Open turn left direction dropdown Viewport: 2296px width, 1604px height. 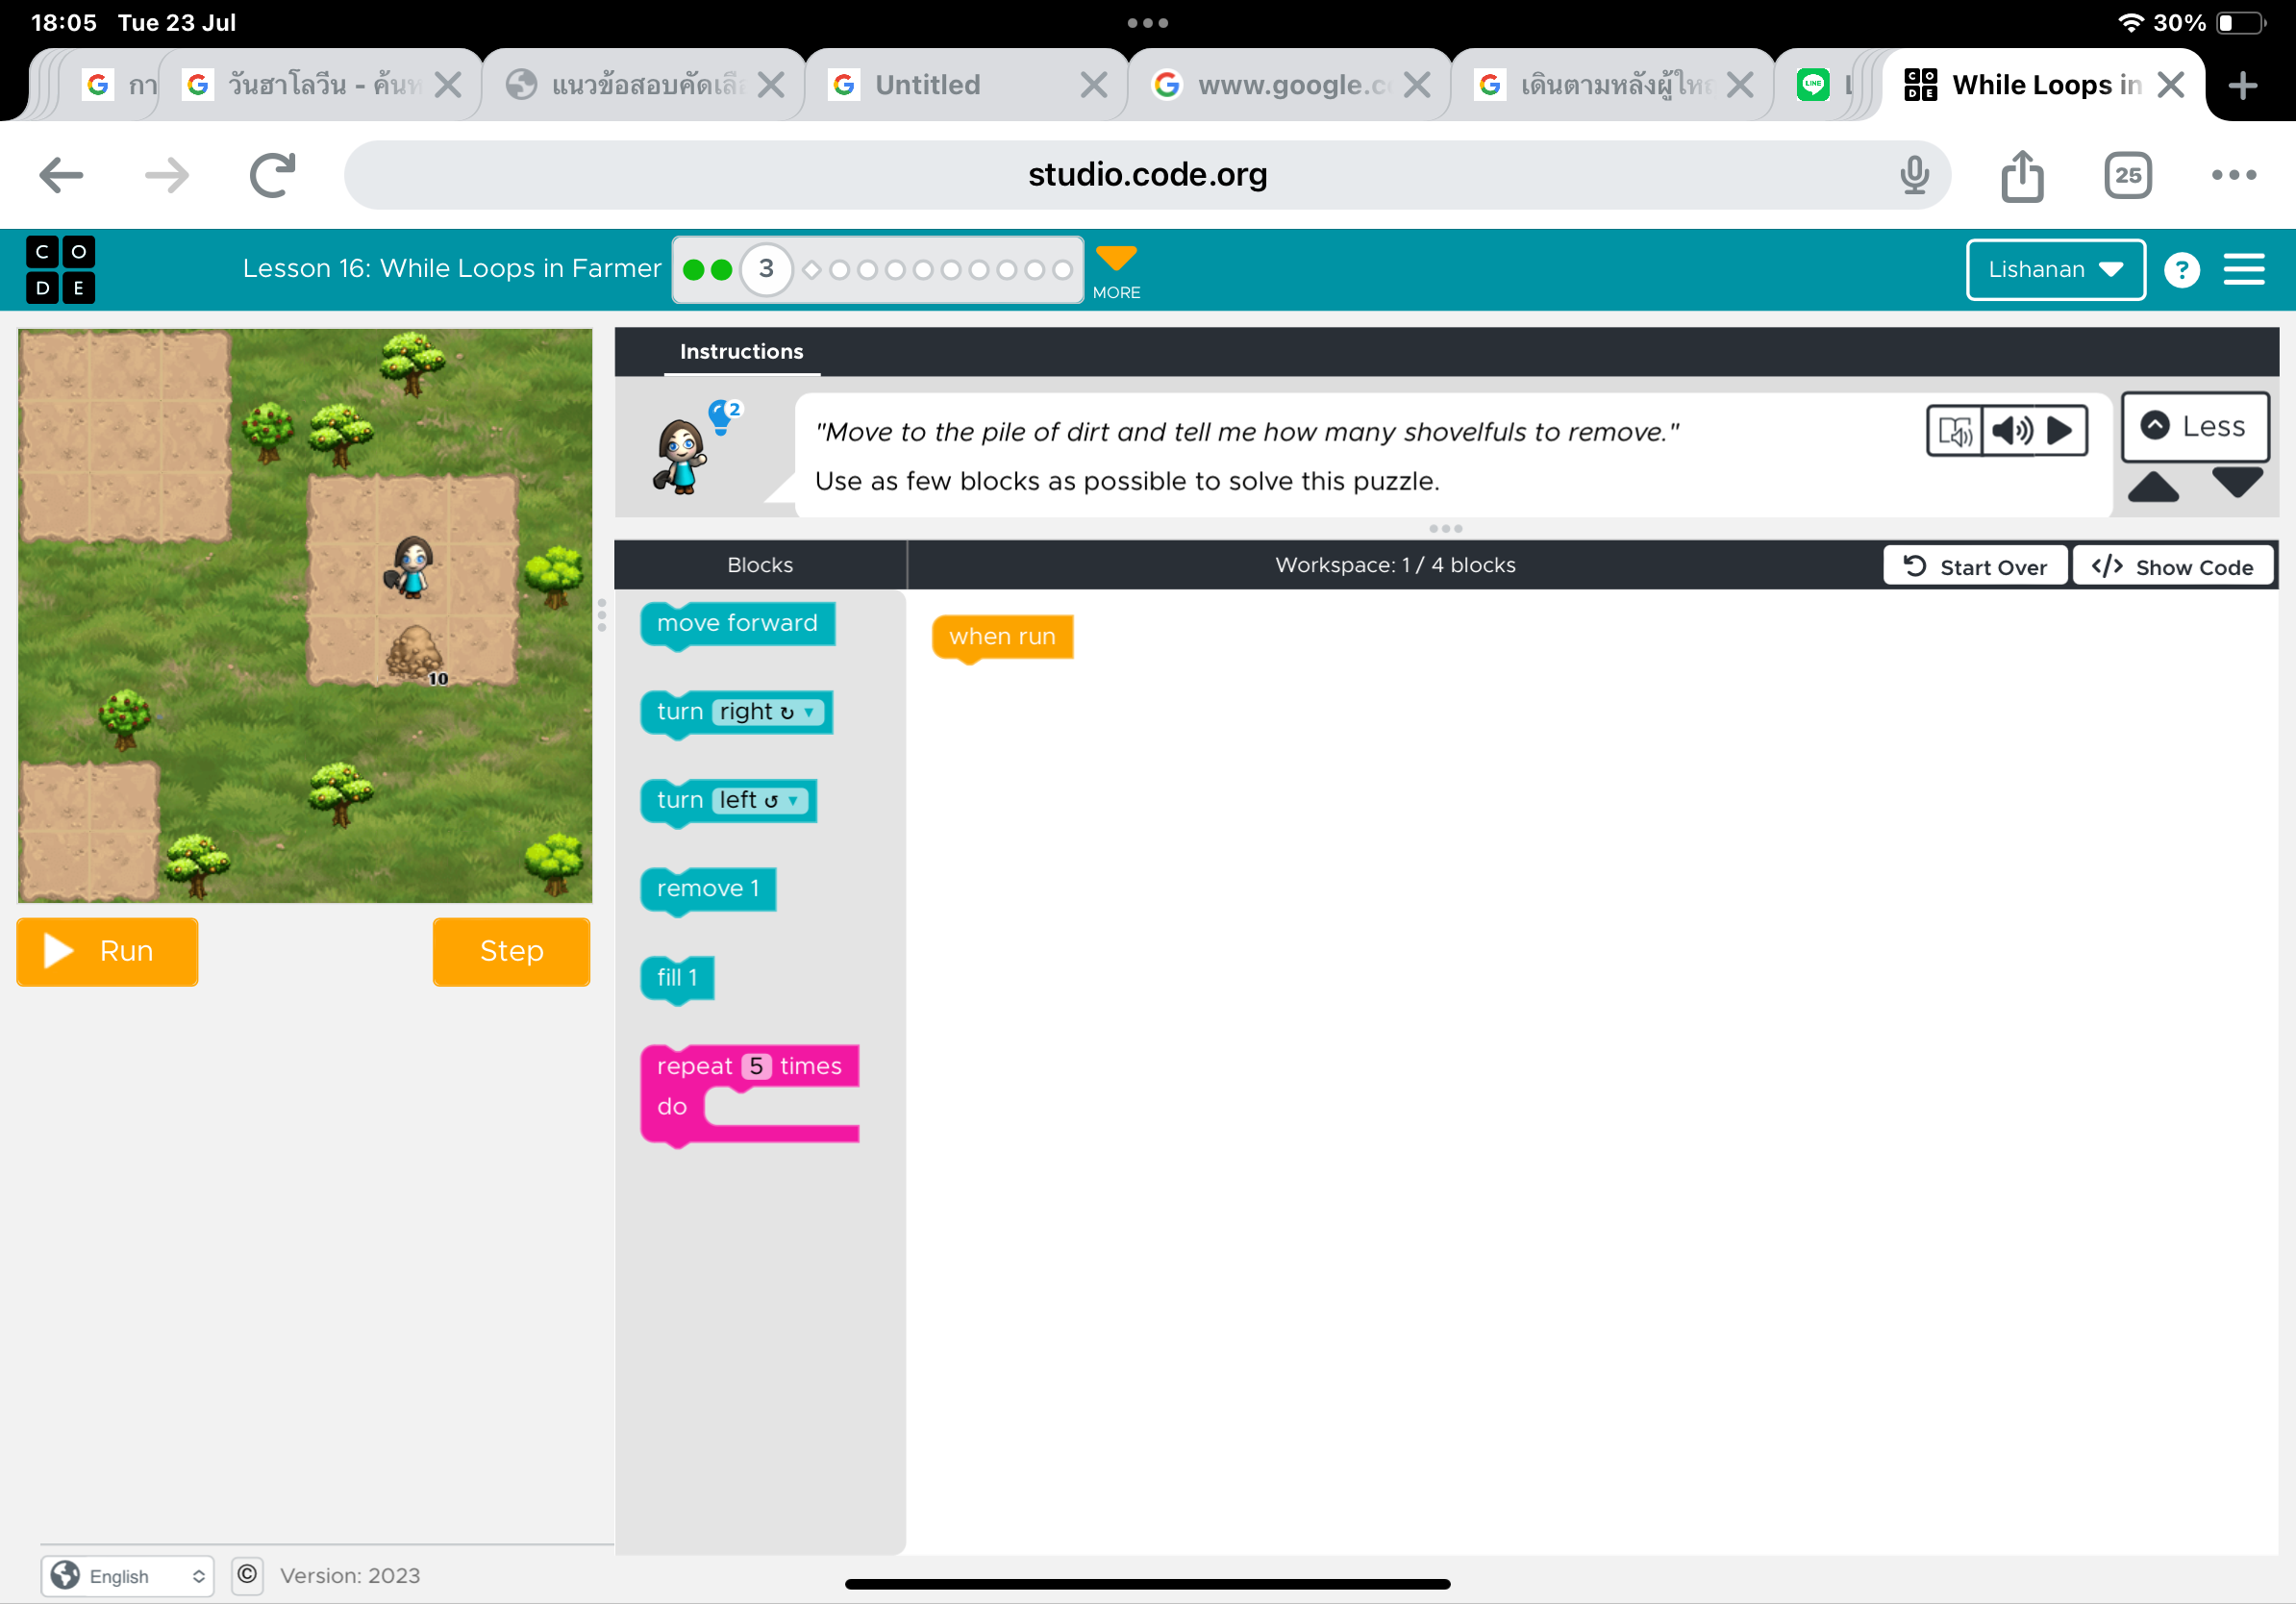(759, 801)
